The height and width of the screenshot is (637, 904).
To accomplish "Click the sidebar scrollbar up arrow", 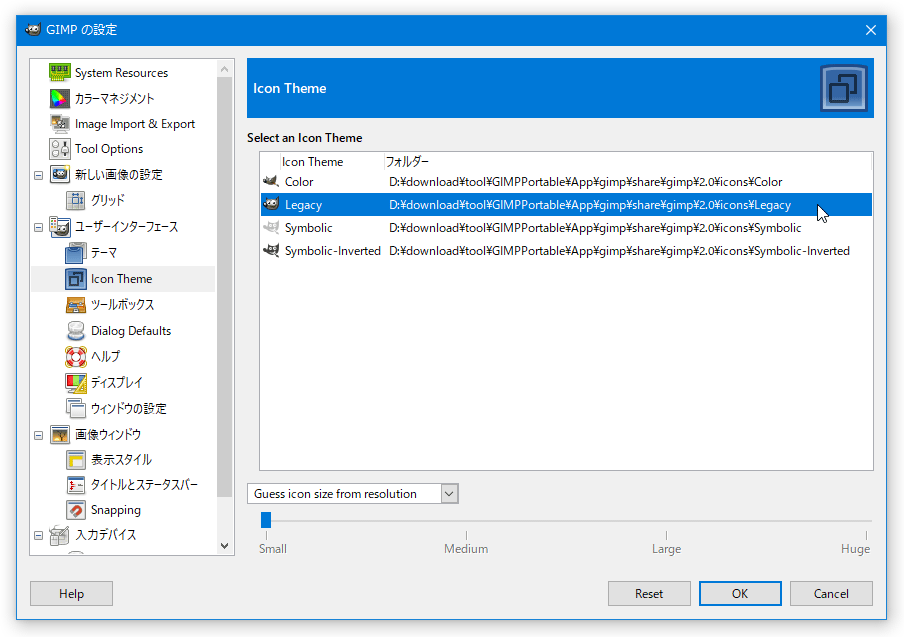I will [225, 69].
